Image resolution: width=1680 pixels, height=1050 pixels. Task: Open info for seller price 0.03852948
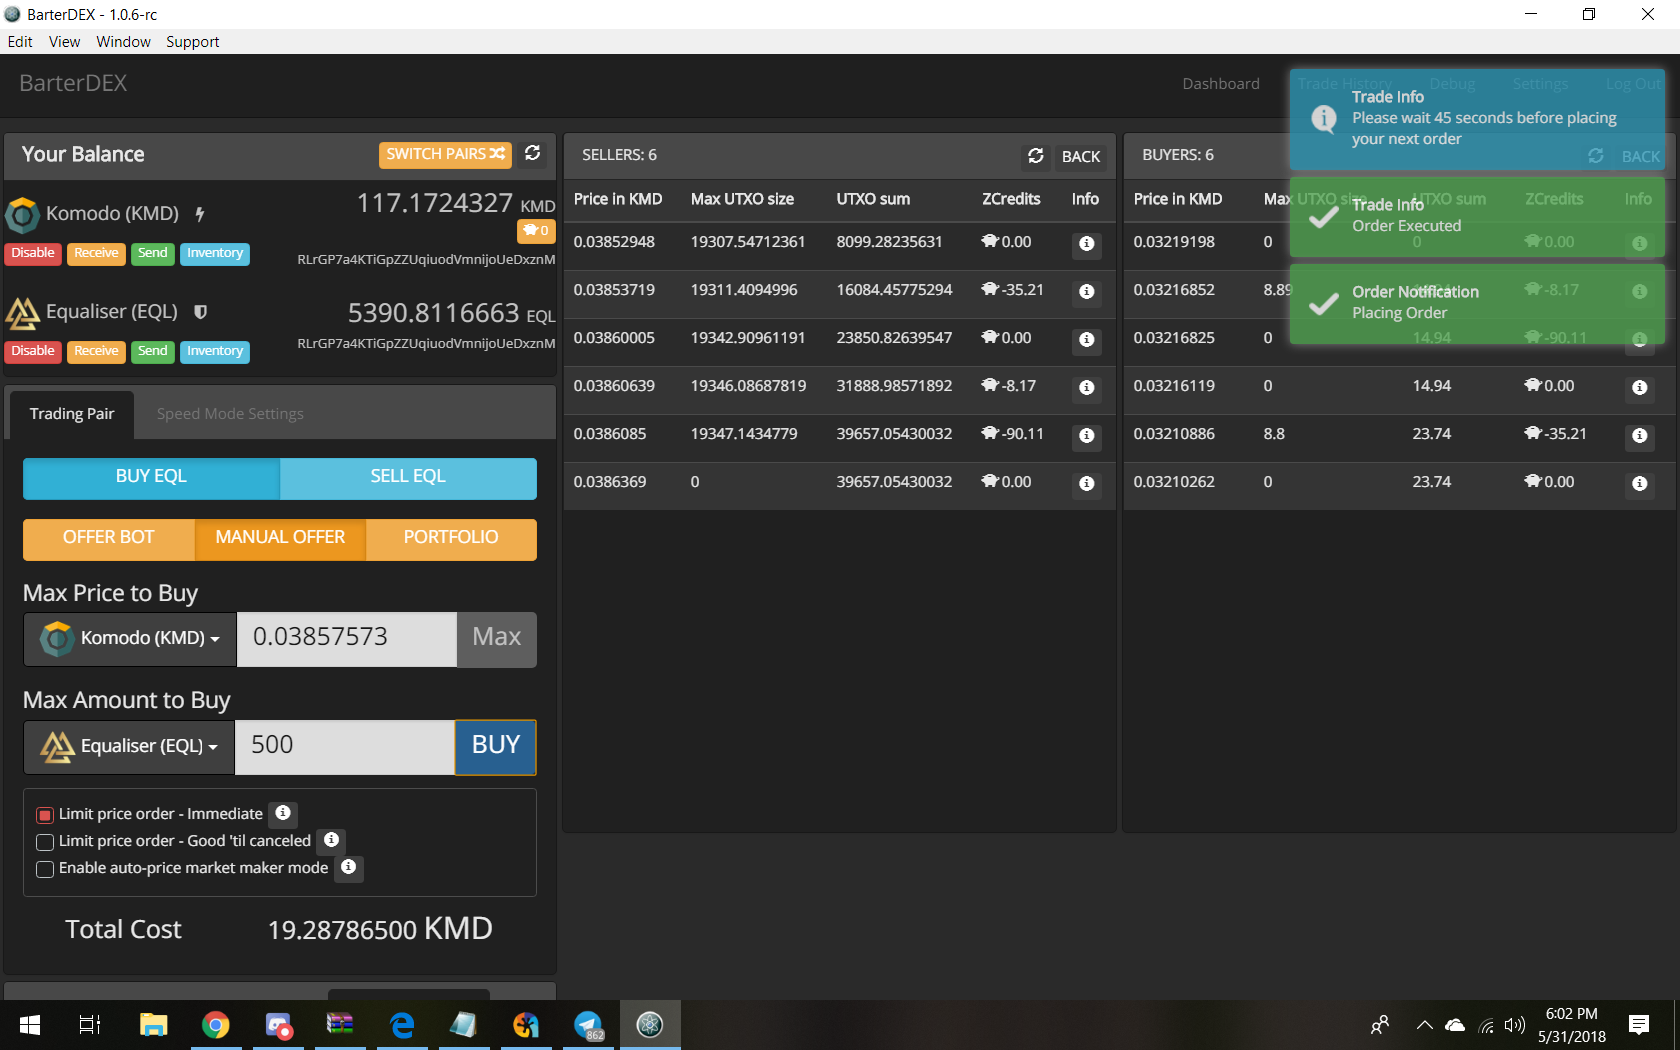1087,244
